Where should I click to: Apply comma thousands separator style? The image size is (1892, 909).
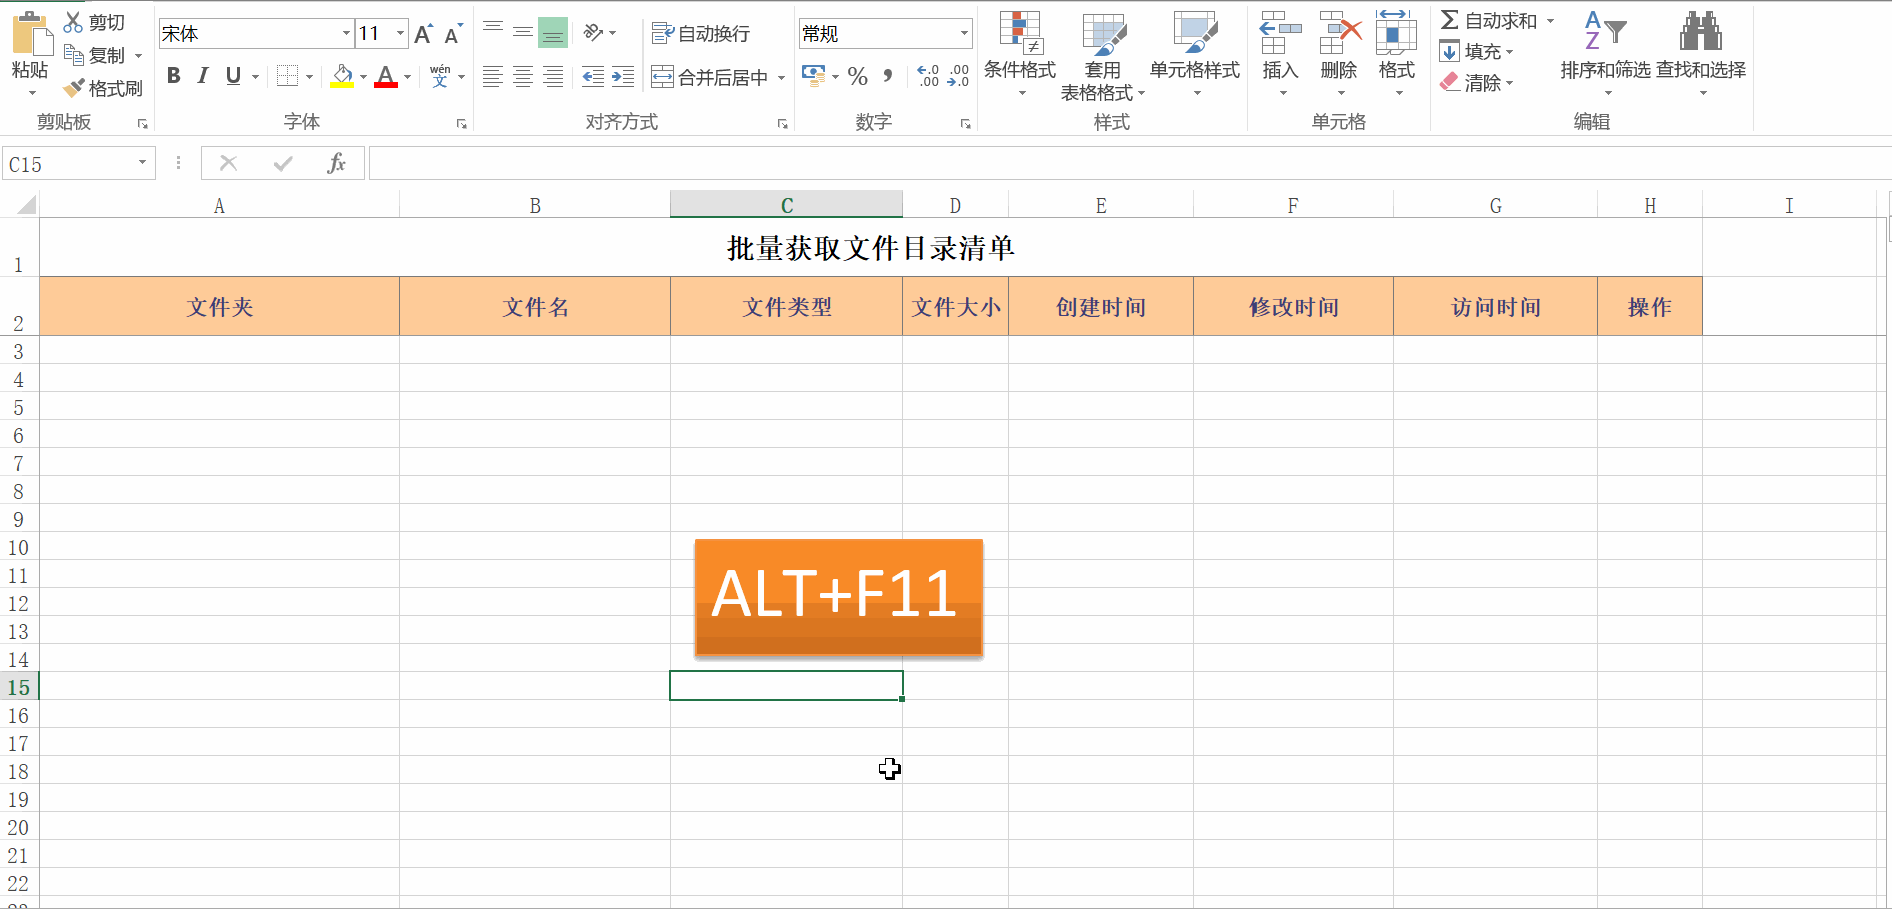click(887, 76)
